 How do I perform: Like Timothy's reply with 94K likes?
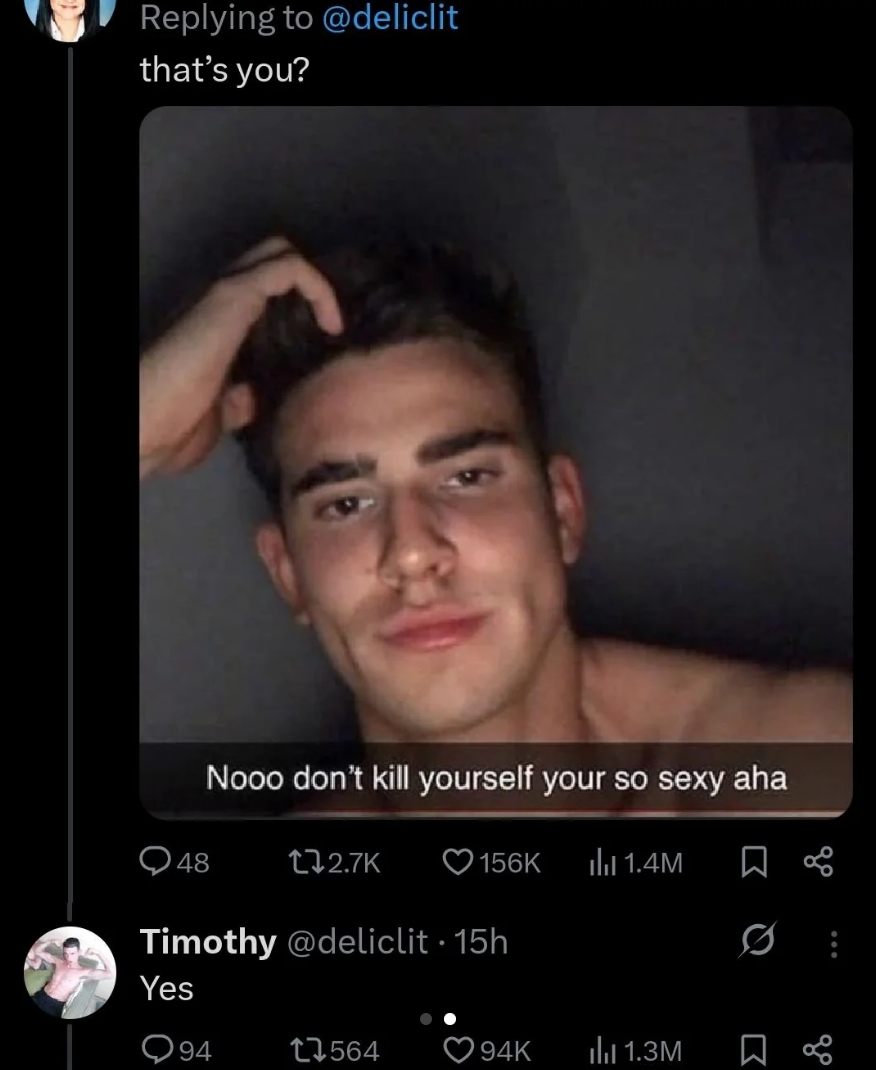[x=486, y=1050]
